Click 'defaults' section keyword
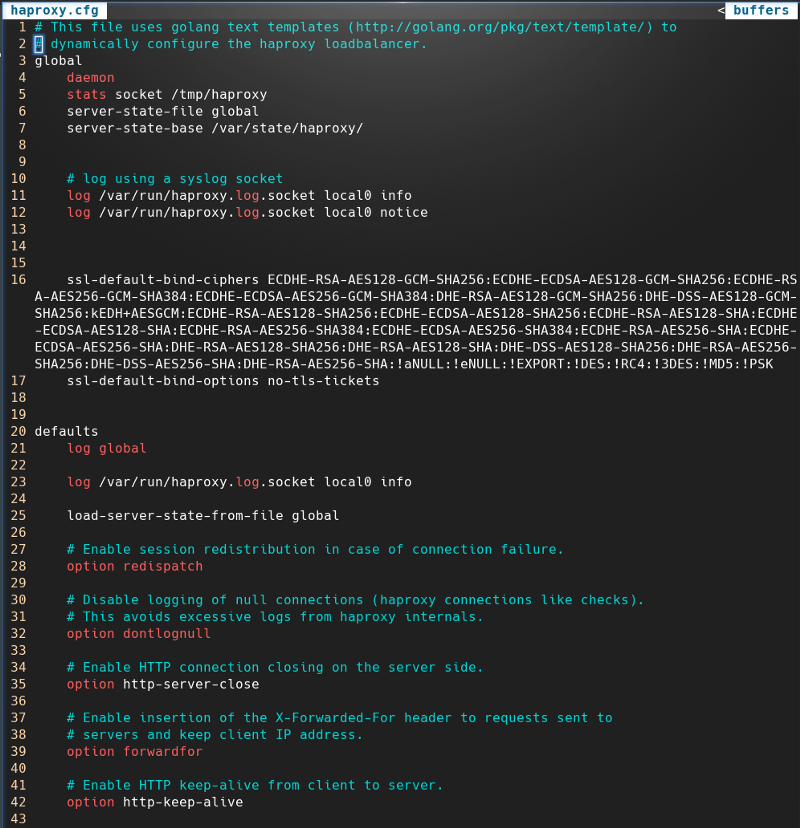 pyautogui.click(x=66, y=431)
